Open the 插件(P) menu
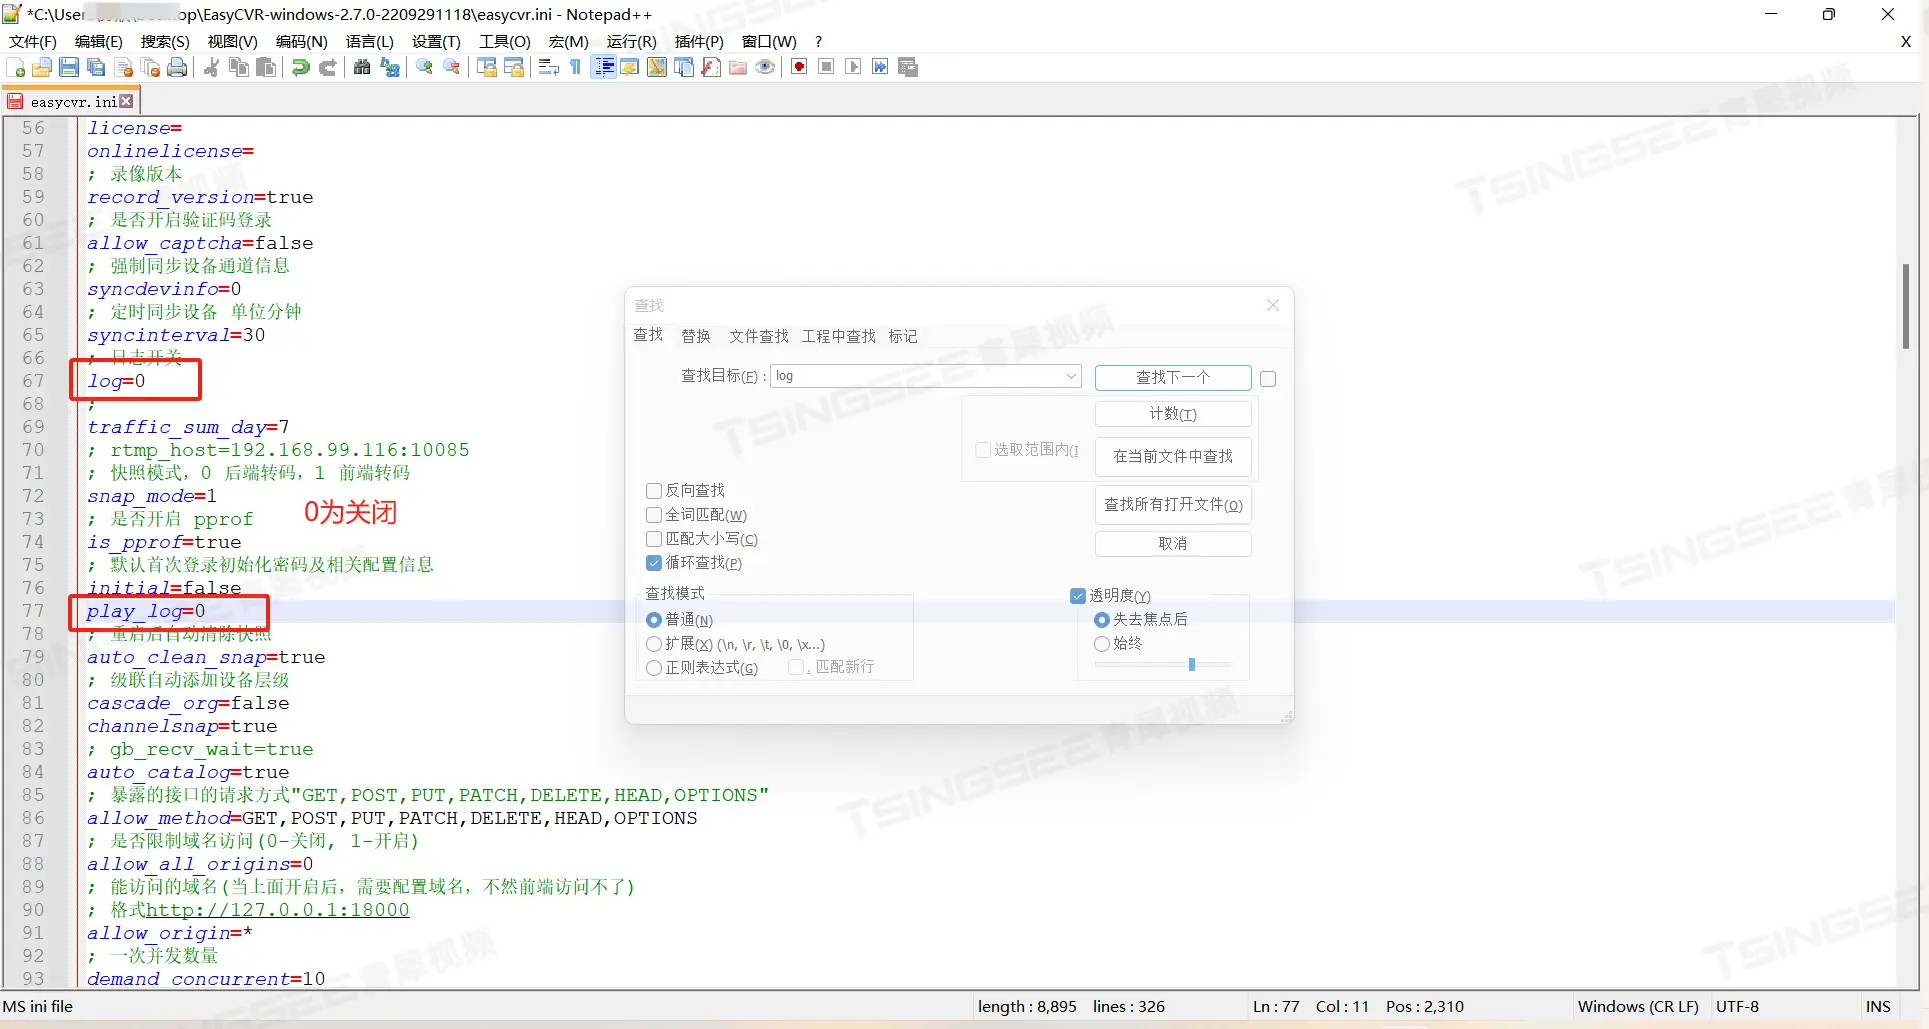This screenshot has width=1929, height=1029. 699,41
